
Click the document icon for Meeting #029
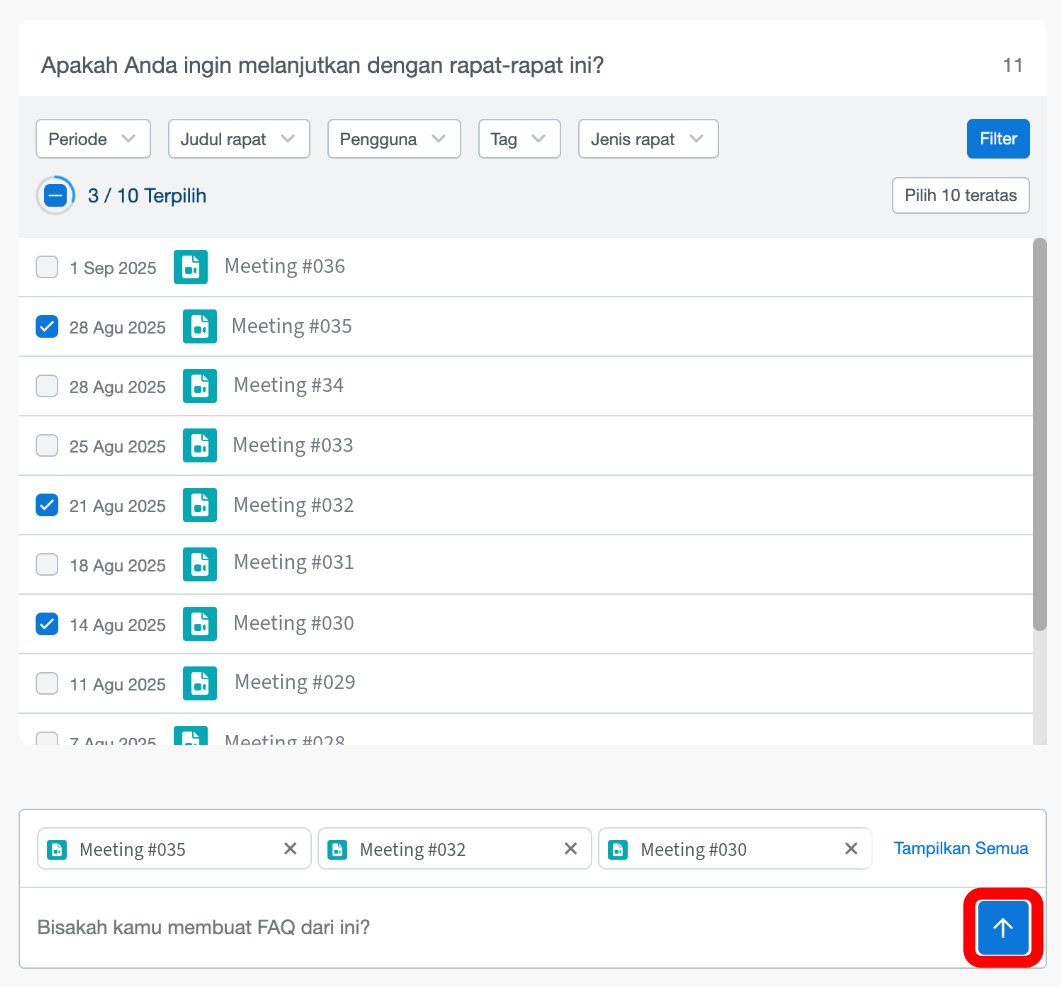pos(200,683)
